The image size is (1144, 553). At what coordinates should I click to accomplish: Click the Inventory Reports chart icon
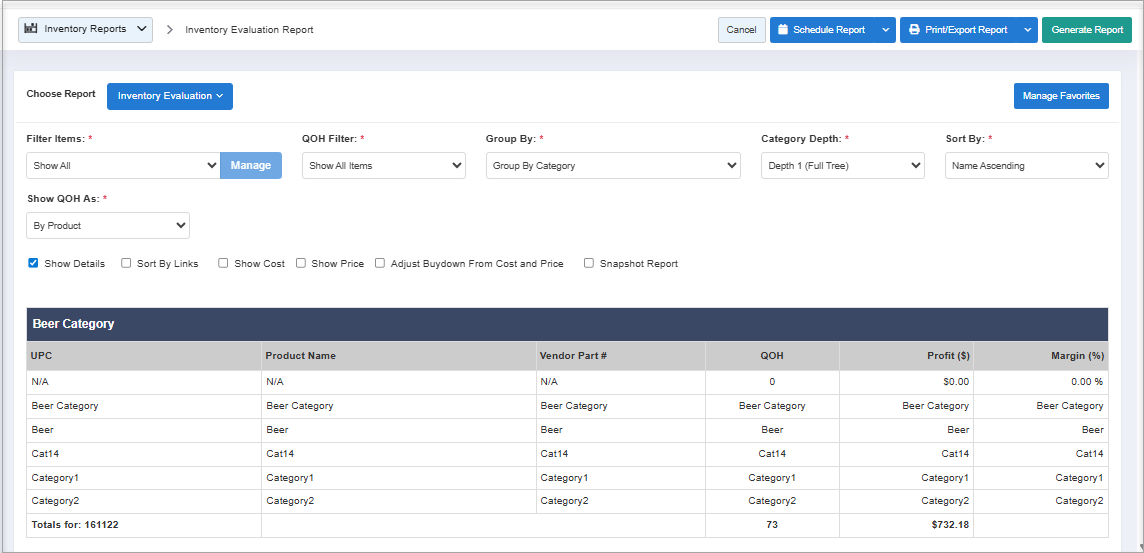(31, 29)
